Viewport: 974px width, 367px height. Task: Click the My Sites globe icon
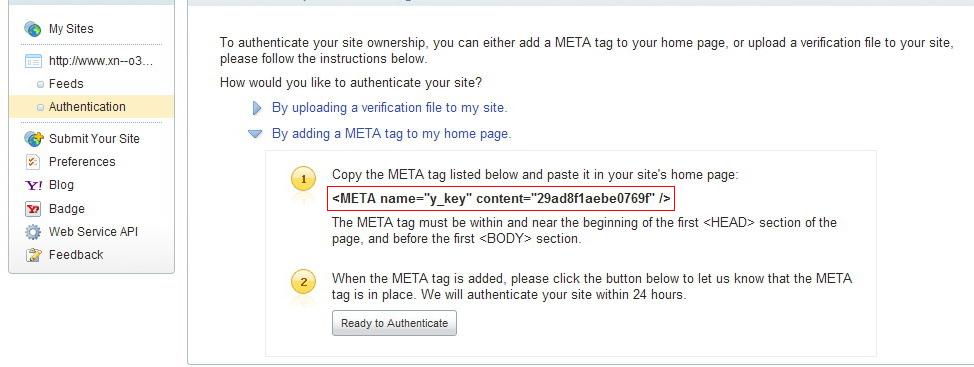point(32,29)
